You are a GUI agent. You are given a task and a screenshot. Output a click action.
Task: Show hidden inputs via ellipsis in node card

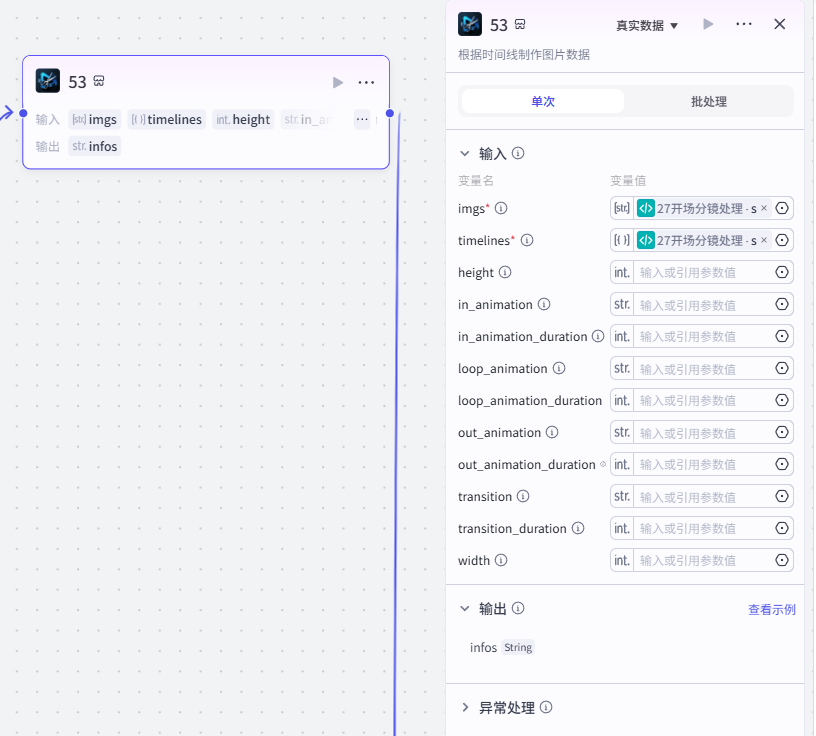tap(362, 119)
